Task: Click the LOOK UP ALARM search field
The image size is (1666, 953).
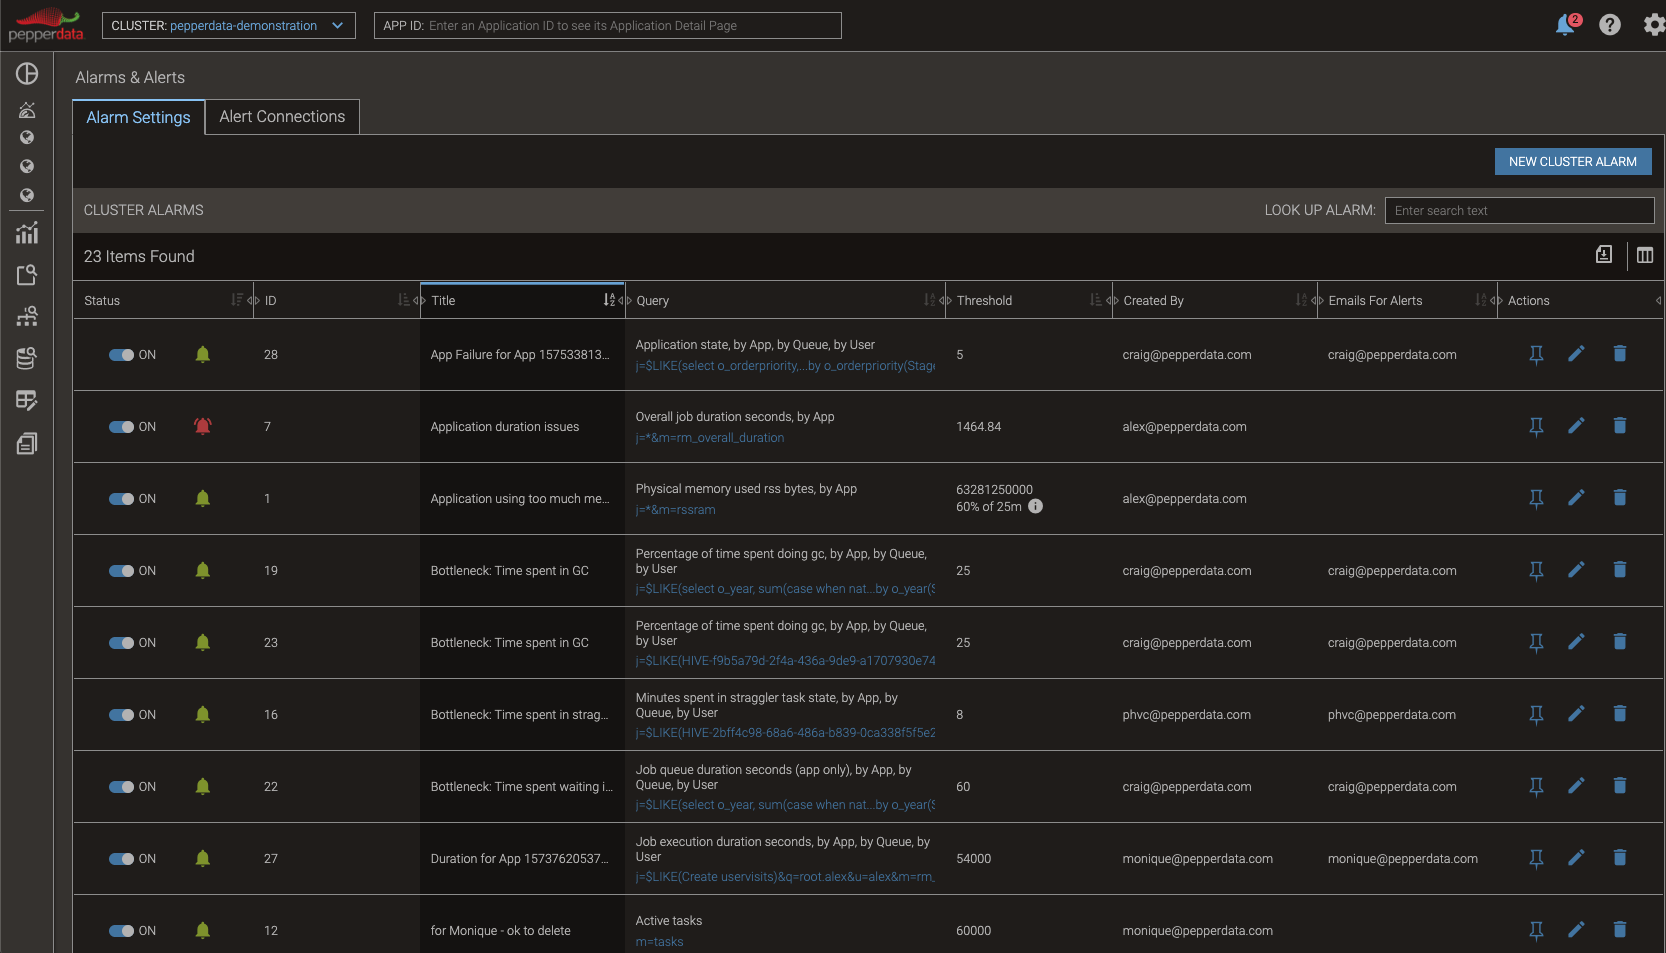Action: (1520, 210)
